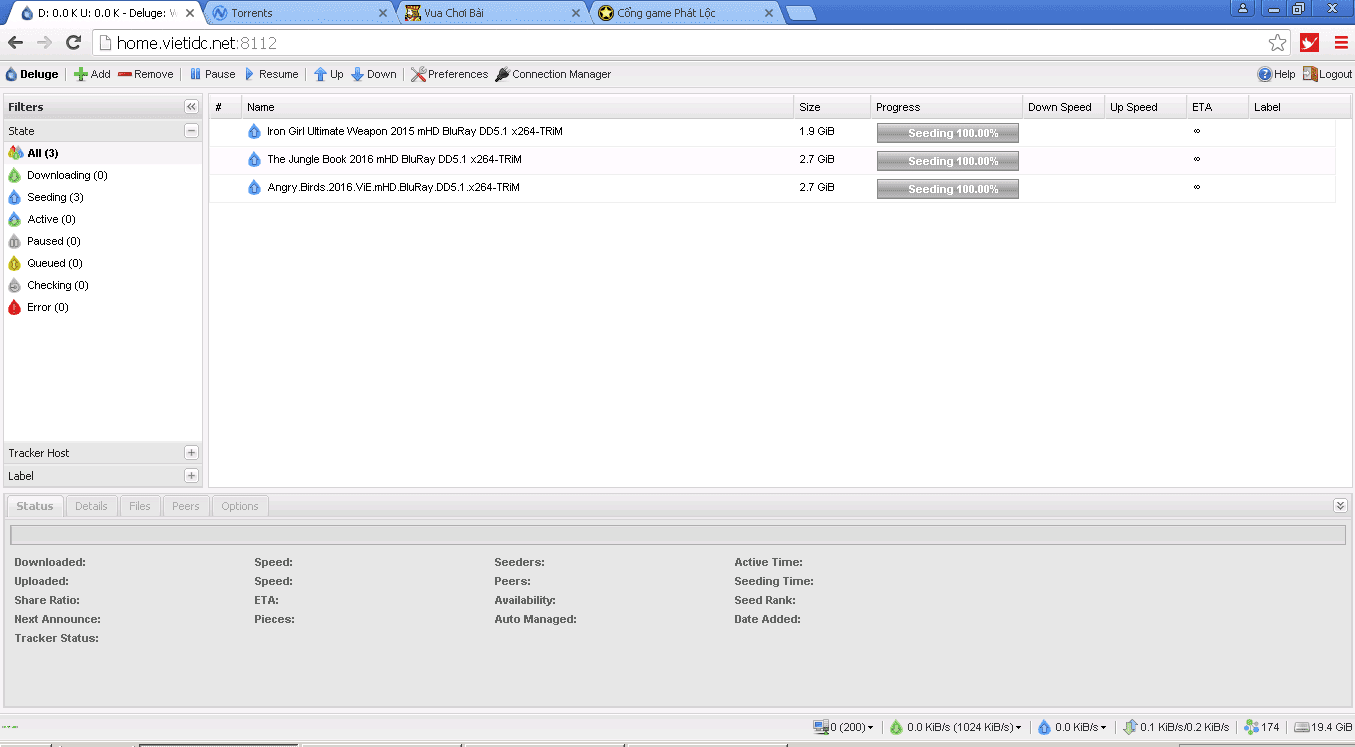Expand the Label filter section
Screen dimensions: 1355x747
(191, 476)
